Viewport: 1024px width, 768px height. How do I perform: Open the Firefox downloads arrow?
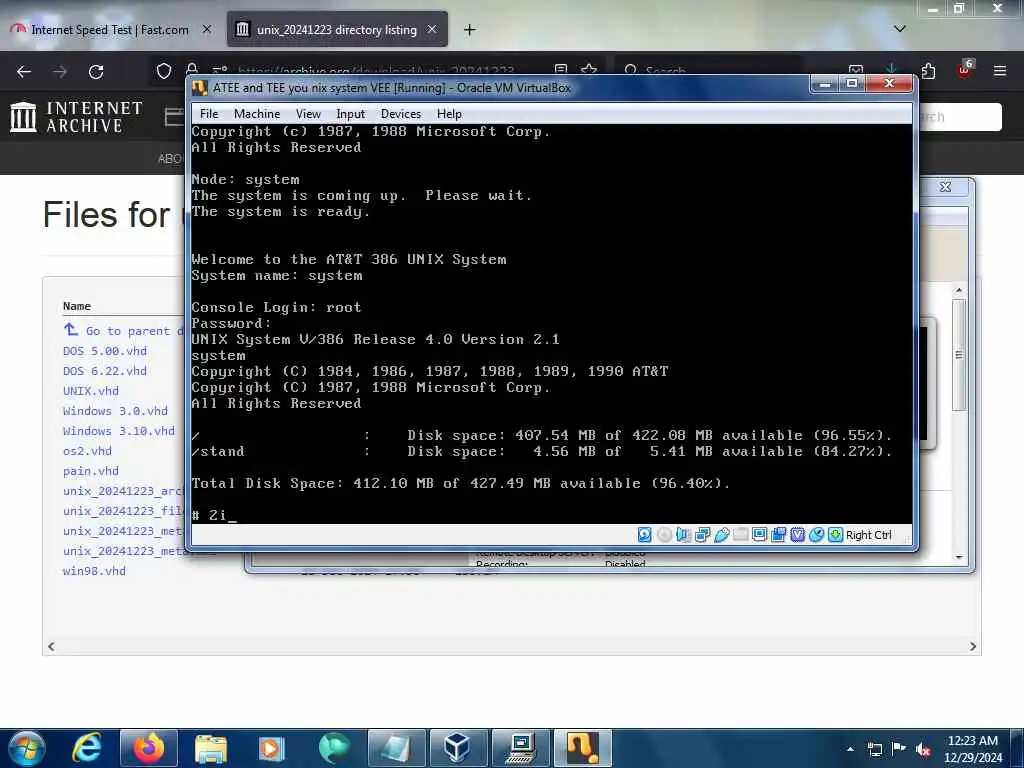tap(891, 69)
